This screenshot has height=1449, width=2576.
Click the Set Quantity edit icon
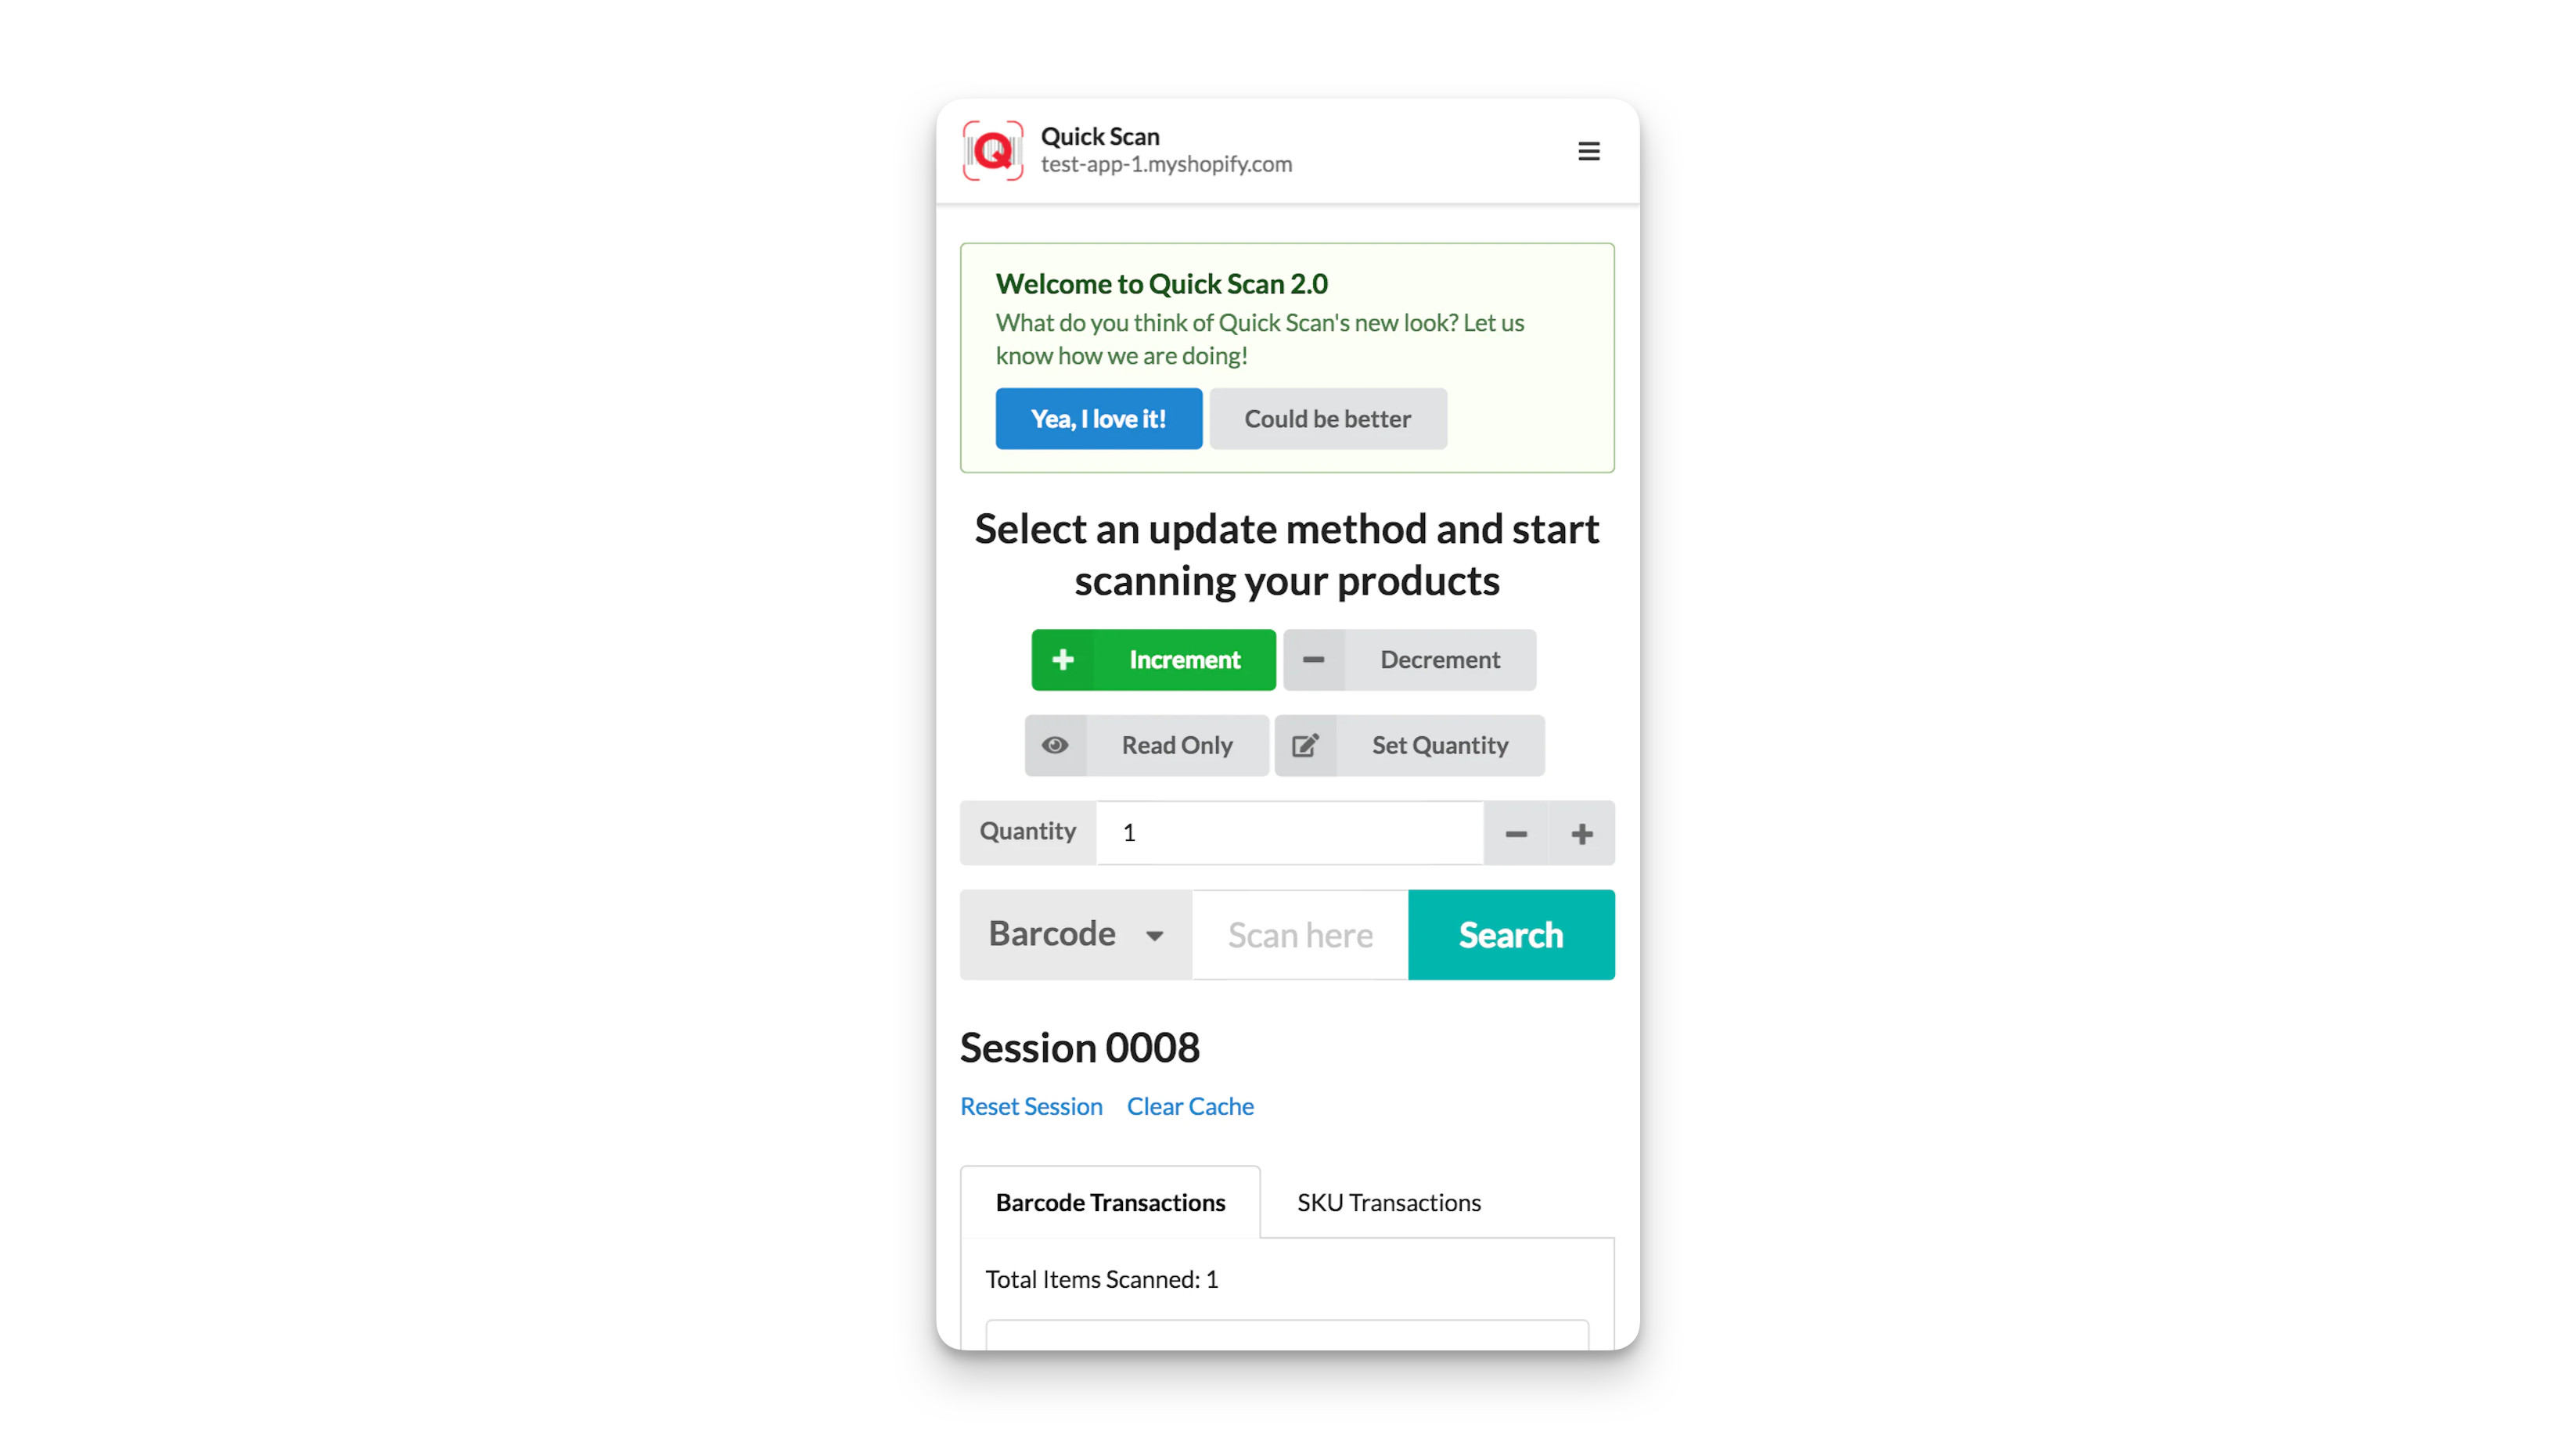pyautogui.click(x=1306, y=745)
